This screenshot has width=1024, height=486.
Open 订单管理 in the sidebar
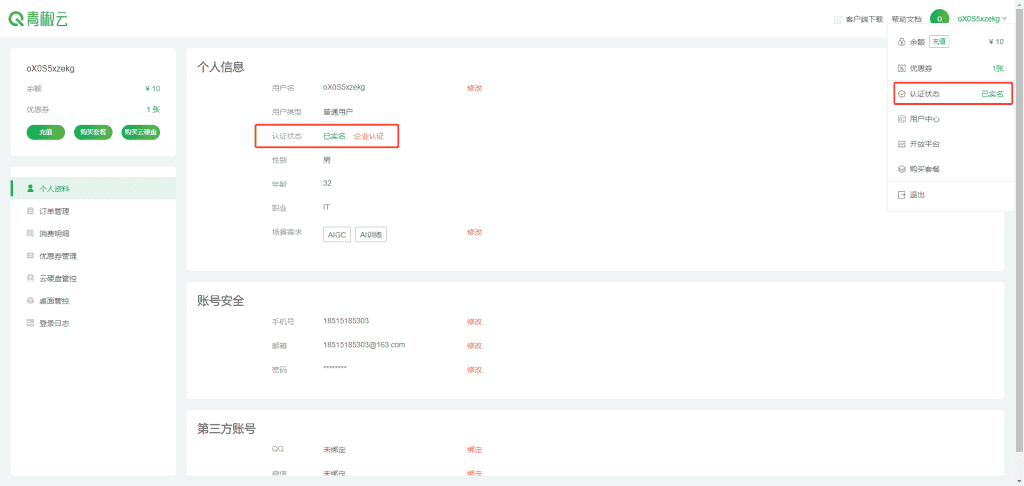54,211
